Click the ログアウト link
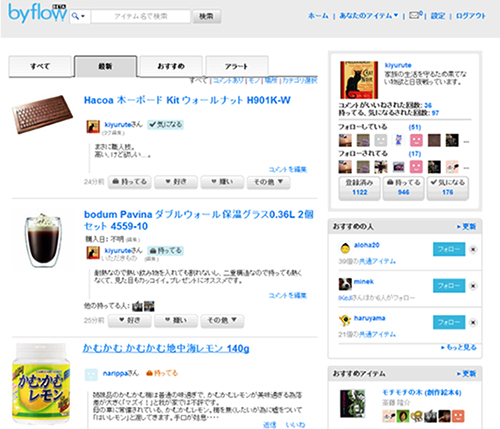The width and height of the screenshot is (500, 429). click(471, 16)
